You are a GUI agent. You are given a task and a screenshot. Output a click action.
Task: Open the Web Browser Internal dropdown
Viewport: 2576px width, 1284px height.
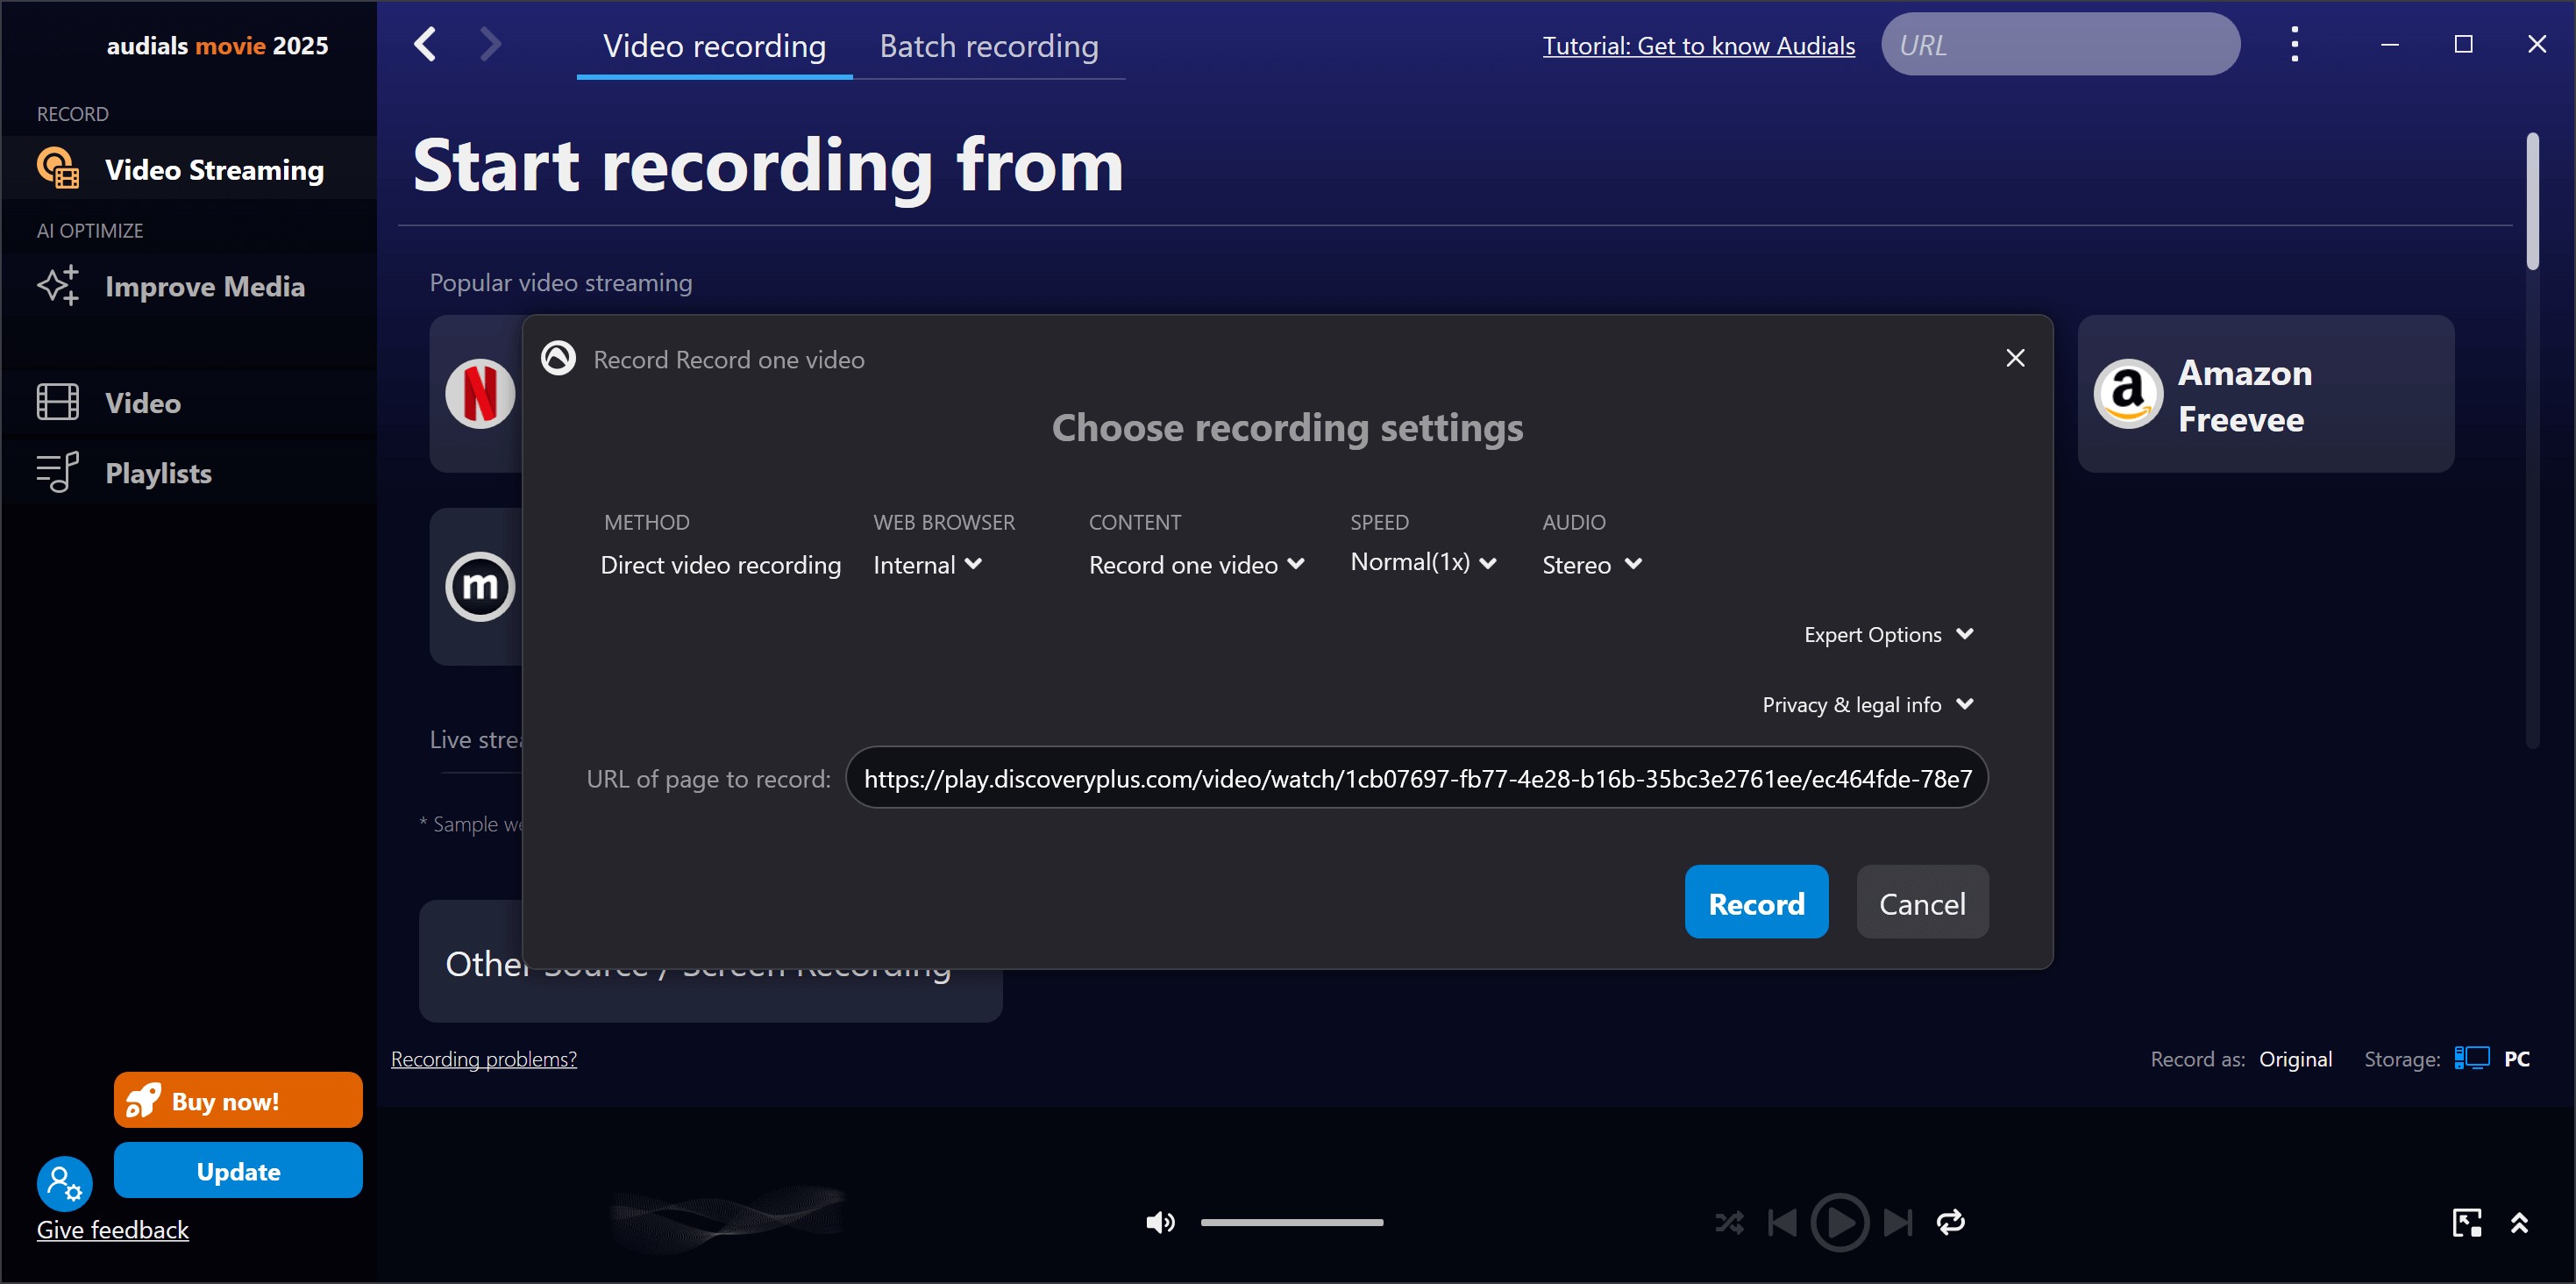[927, 565]
